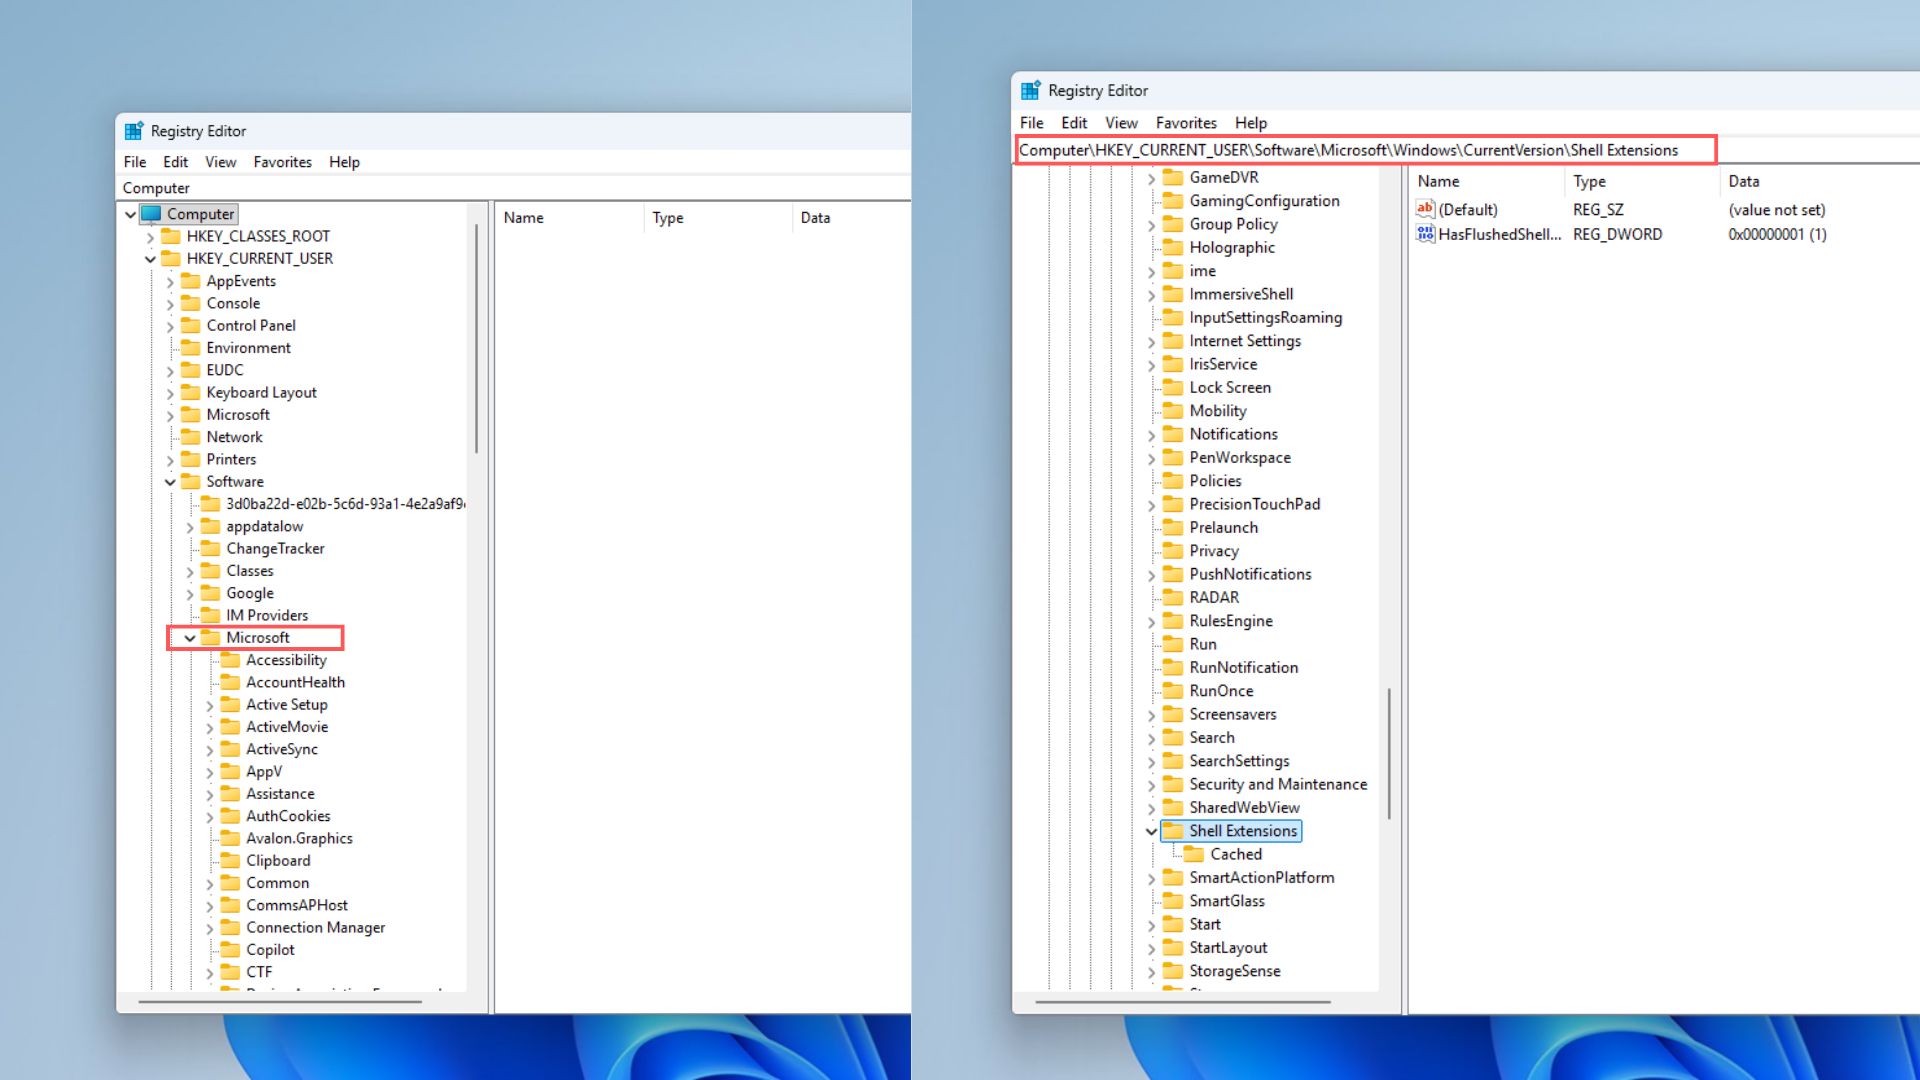Click the Registry Editor title bar icon

coord(132,130)
